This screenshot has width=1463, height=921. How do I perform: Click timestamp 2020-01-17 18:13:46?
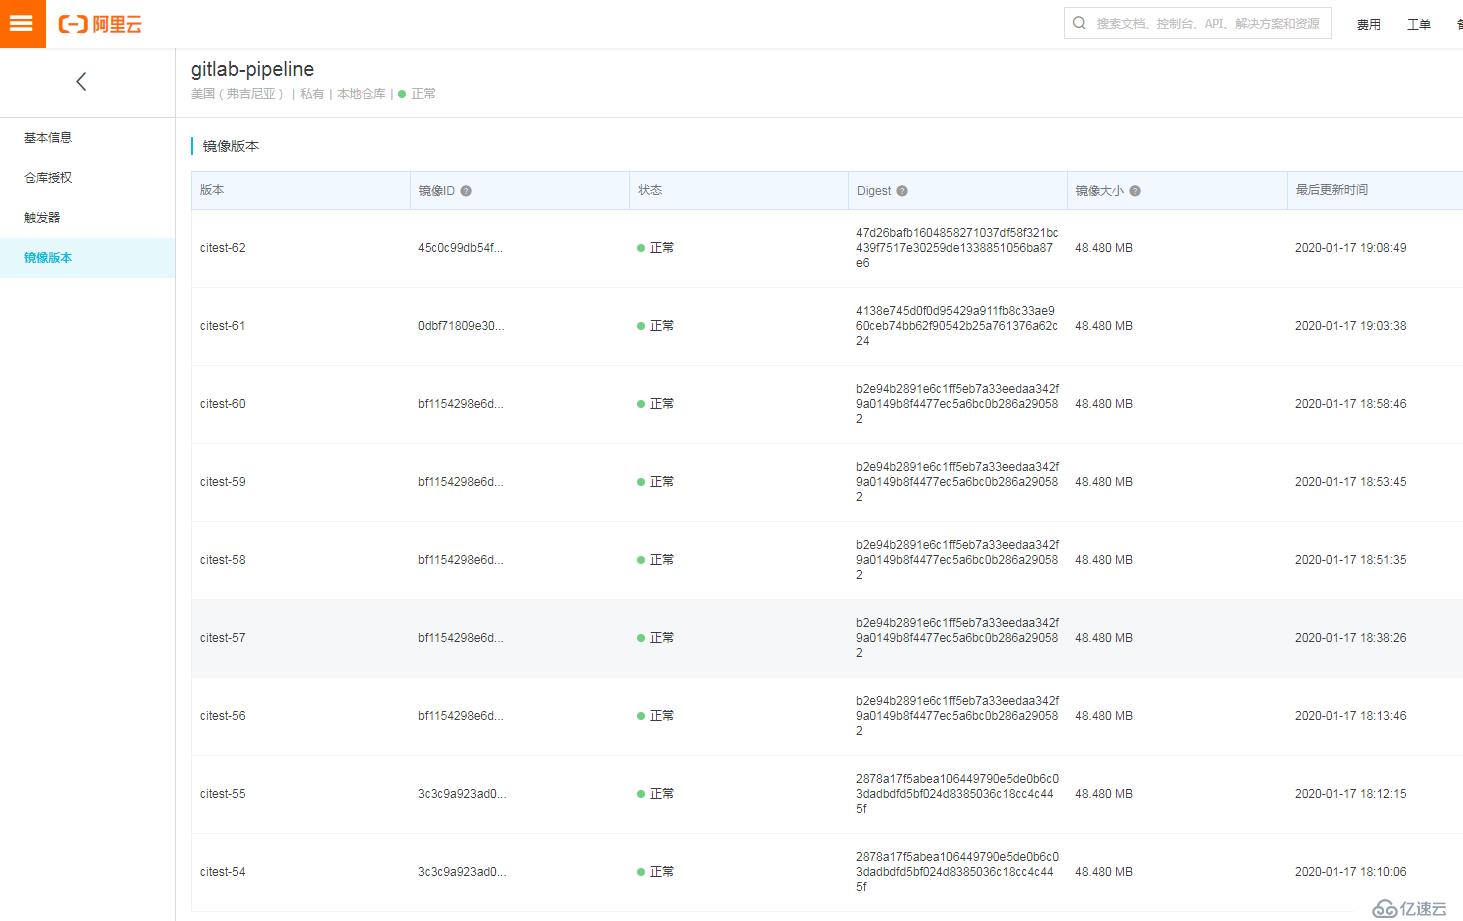1350,716
